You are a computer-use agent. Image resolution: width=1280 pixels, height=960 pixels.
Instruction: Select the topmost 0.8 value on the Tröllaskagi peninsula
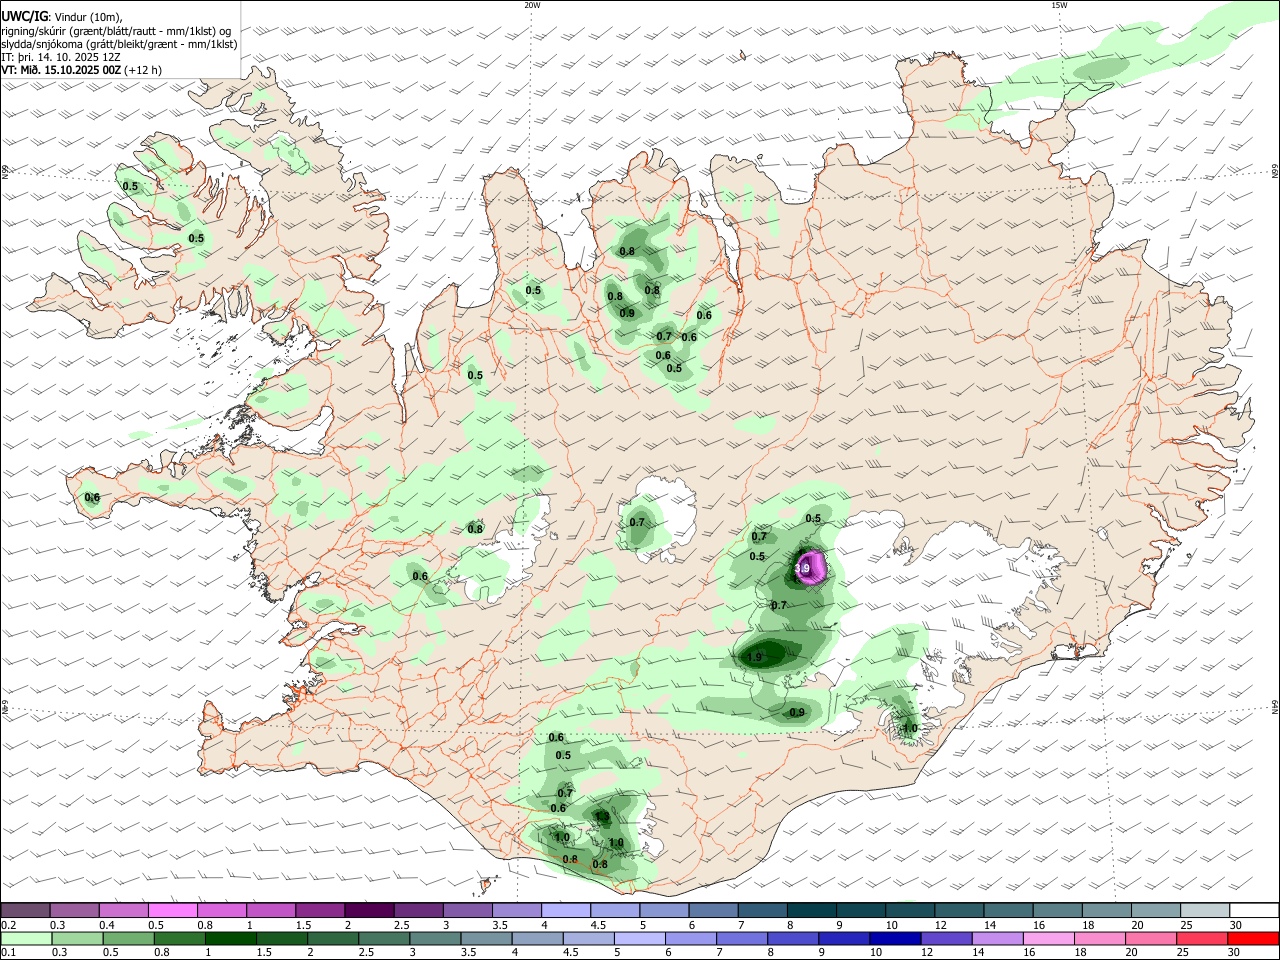[627, 251]
